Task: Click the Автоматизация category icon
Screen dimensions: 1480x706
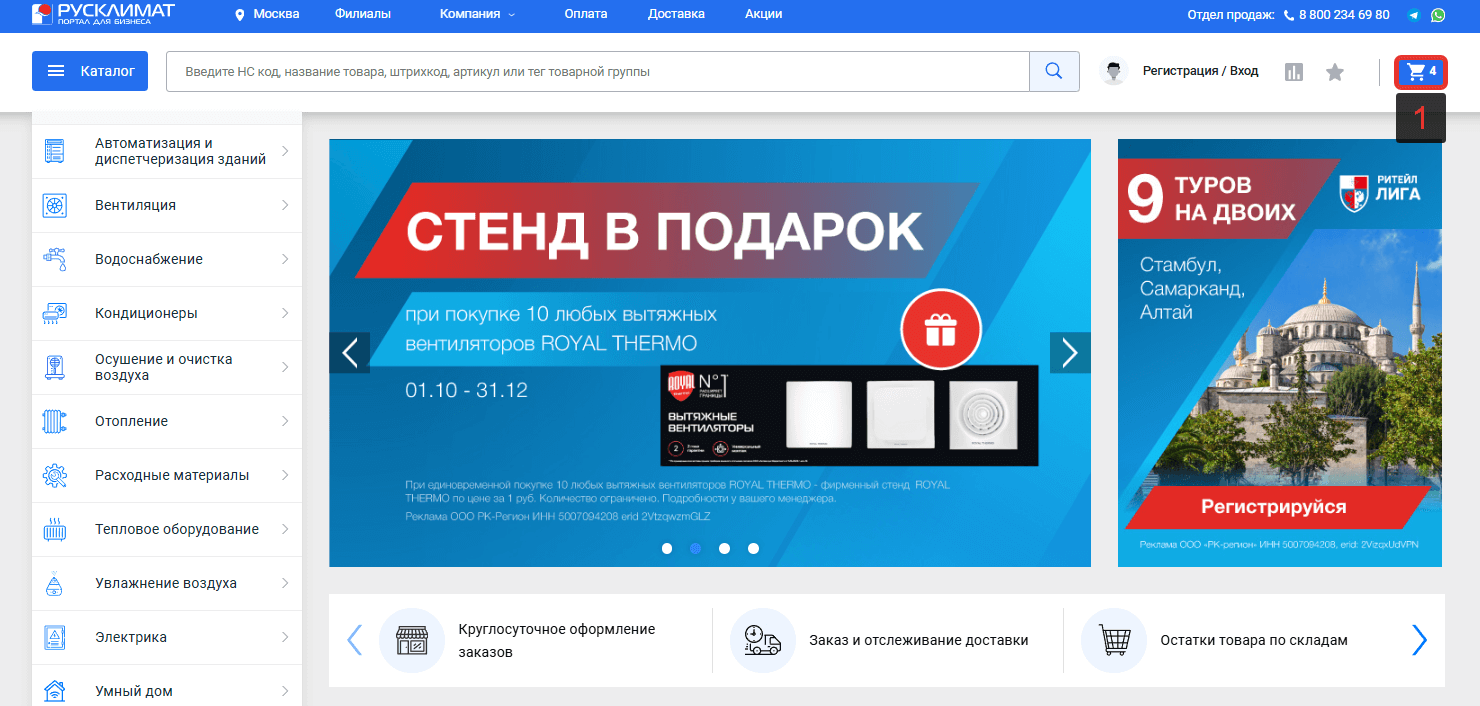Action: point(54,151)
